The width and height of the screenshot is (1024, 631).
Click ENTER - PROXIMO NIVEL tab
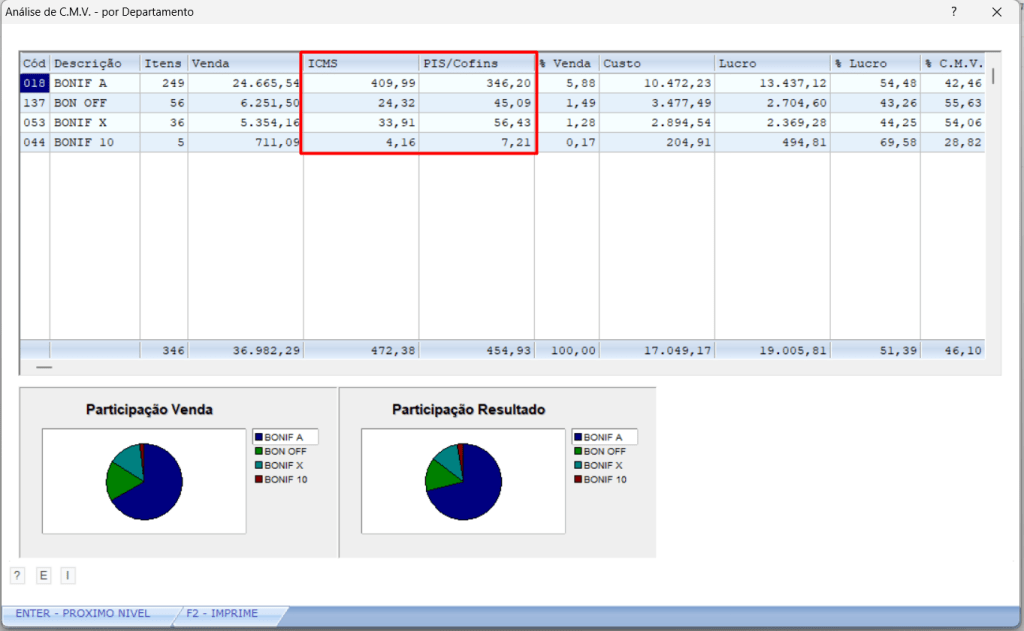[x=83, y=613]
